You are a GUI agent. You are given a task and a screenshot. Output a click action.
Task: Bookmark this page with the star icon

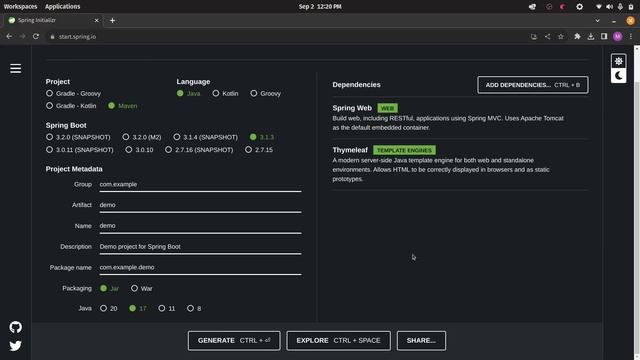561,36
